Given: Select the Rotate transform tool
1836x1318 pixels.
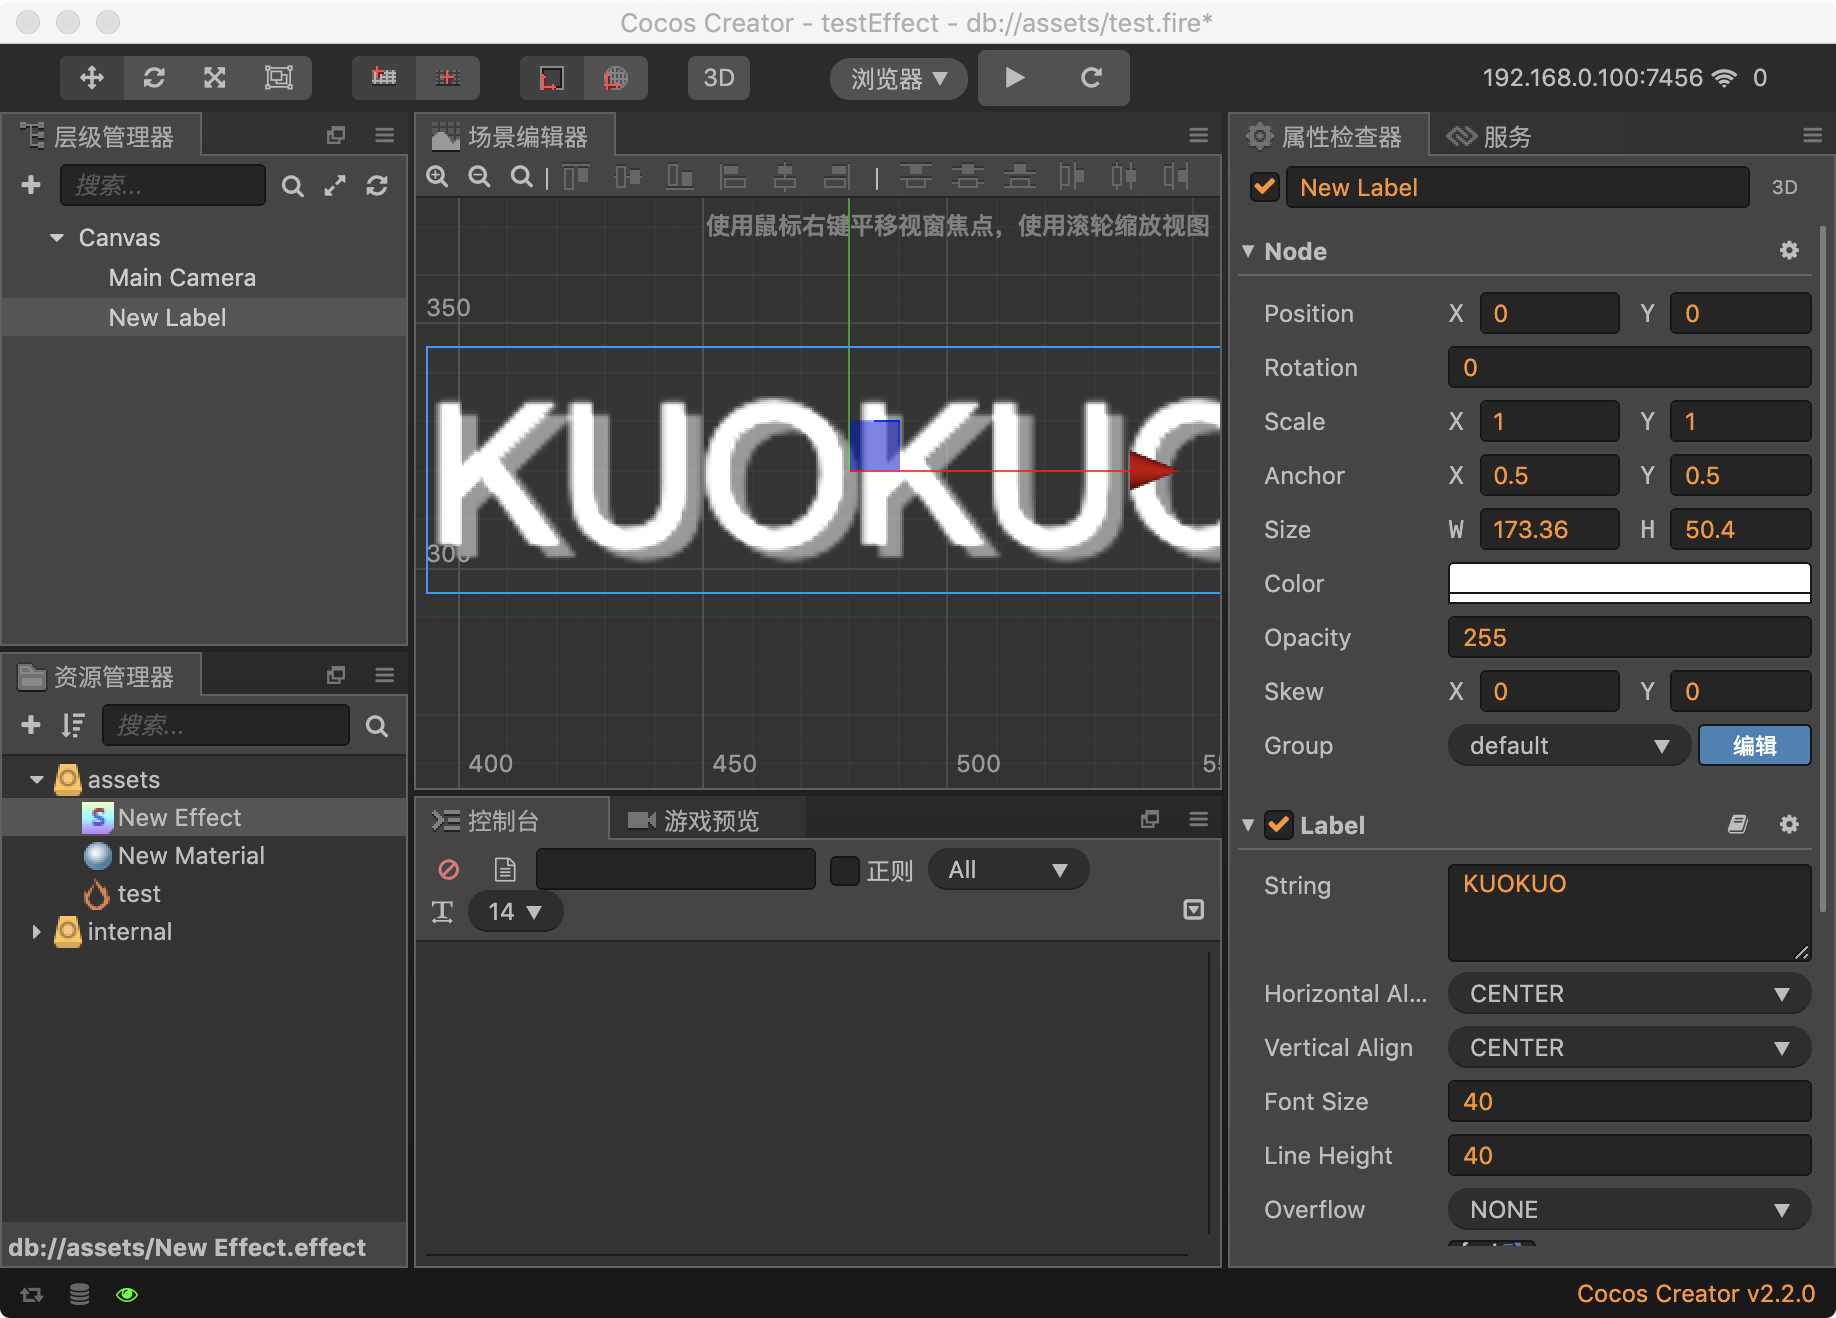Looking at the screenshot, I should (x=154, y=78).
